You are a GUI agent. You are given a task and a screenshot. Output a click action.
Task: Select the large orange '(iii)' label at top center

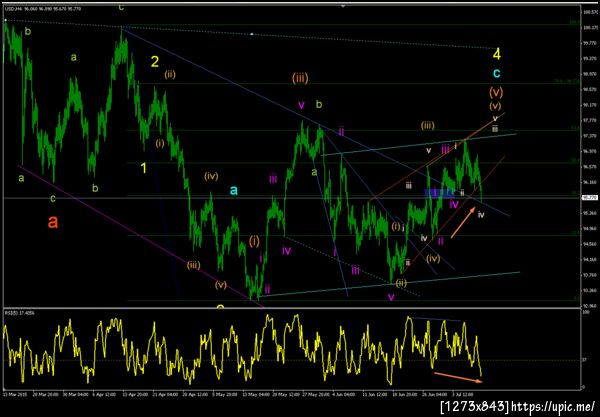pyautogui.click(x=300, y=78)
